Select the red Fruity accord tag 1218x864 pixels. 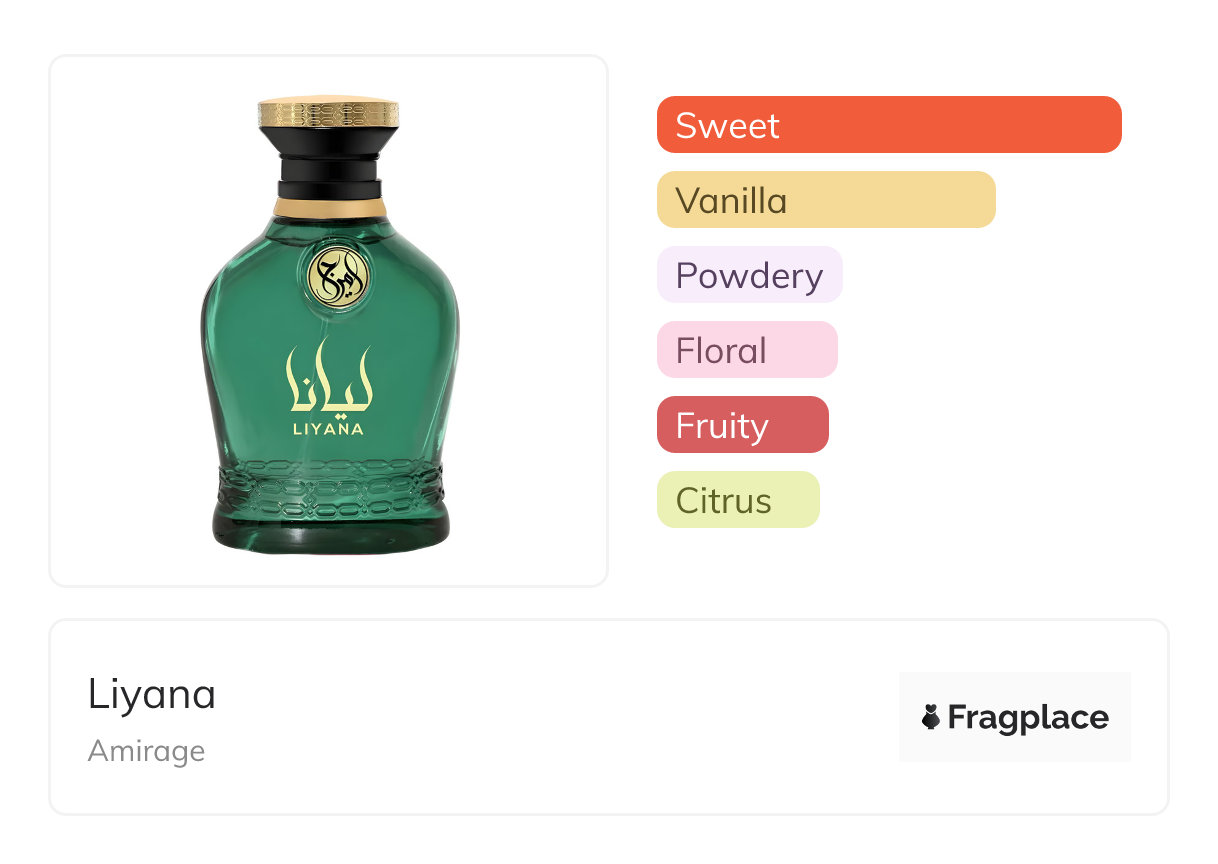742,425
